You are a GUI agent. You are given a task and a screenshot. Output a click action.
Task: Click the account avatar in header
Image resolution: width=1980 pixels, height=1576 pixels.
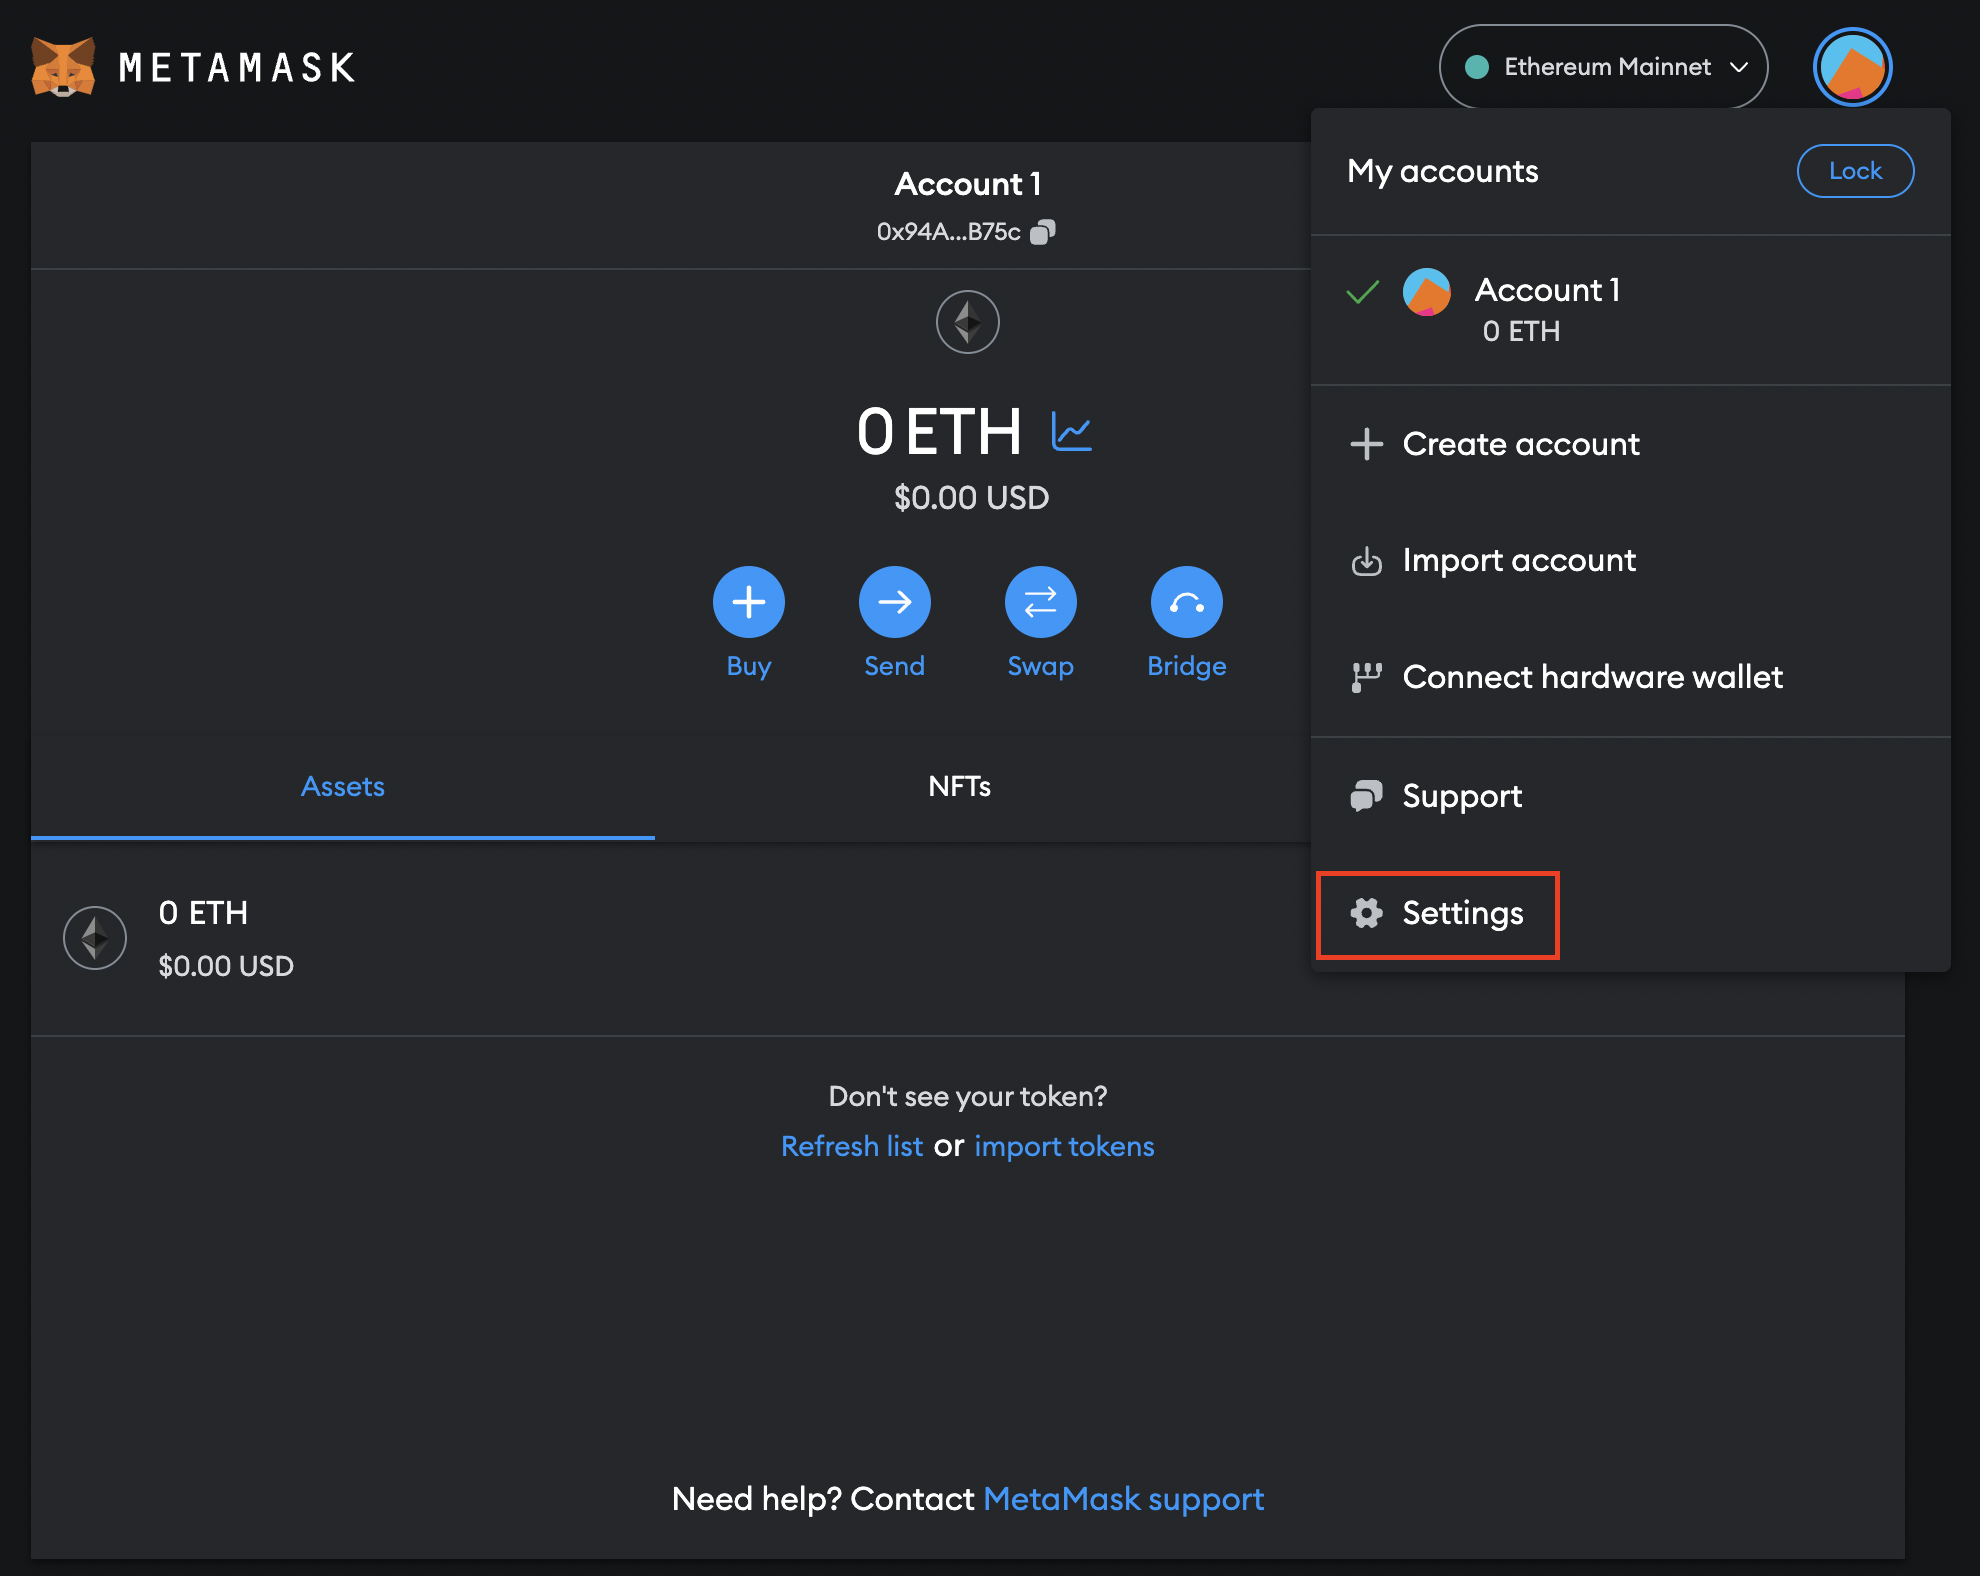click(x=1852, y=67)
